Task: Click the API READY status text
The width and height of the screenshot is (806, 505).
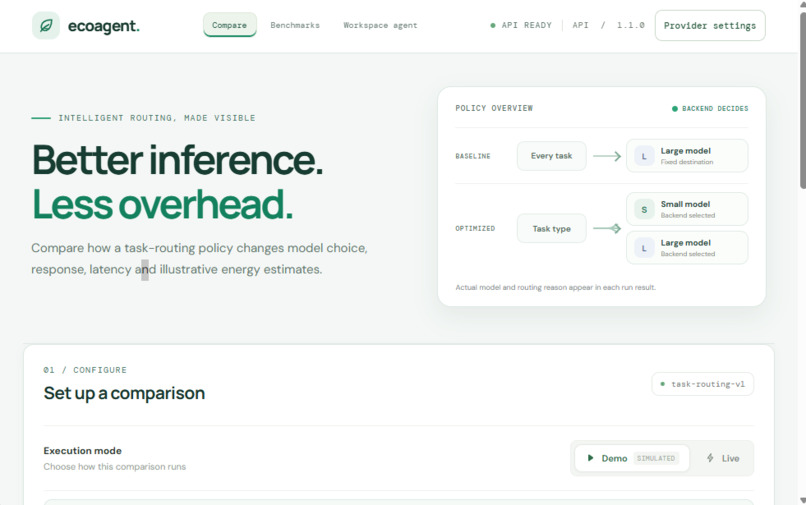Action: coord(526,25)
